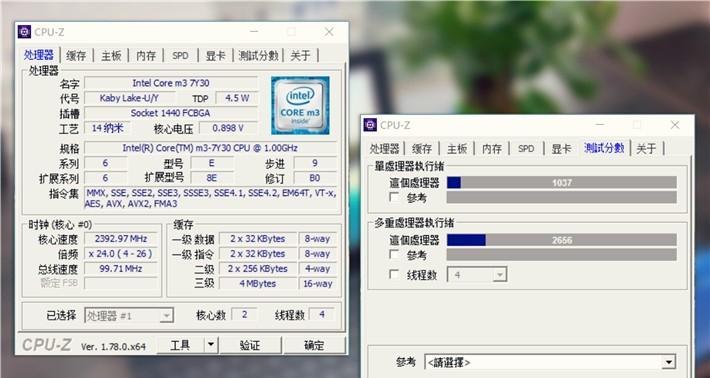Click the TDP value 4.5 W
Image resolution: width=710 pixels, height=378 pixels.
[237, 98]
